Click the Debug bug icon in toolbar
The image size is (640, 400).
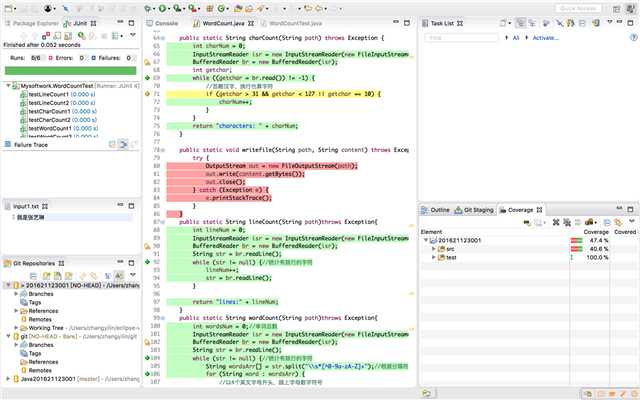[147, 9]
